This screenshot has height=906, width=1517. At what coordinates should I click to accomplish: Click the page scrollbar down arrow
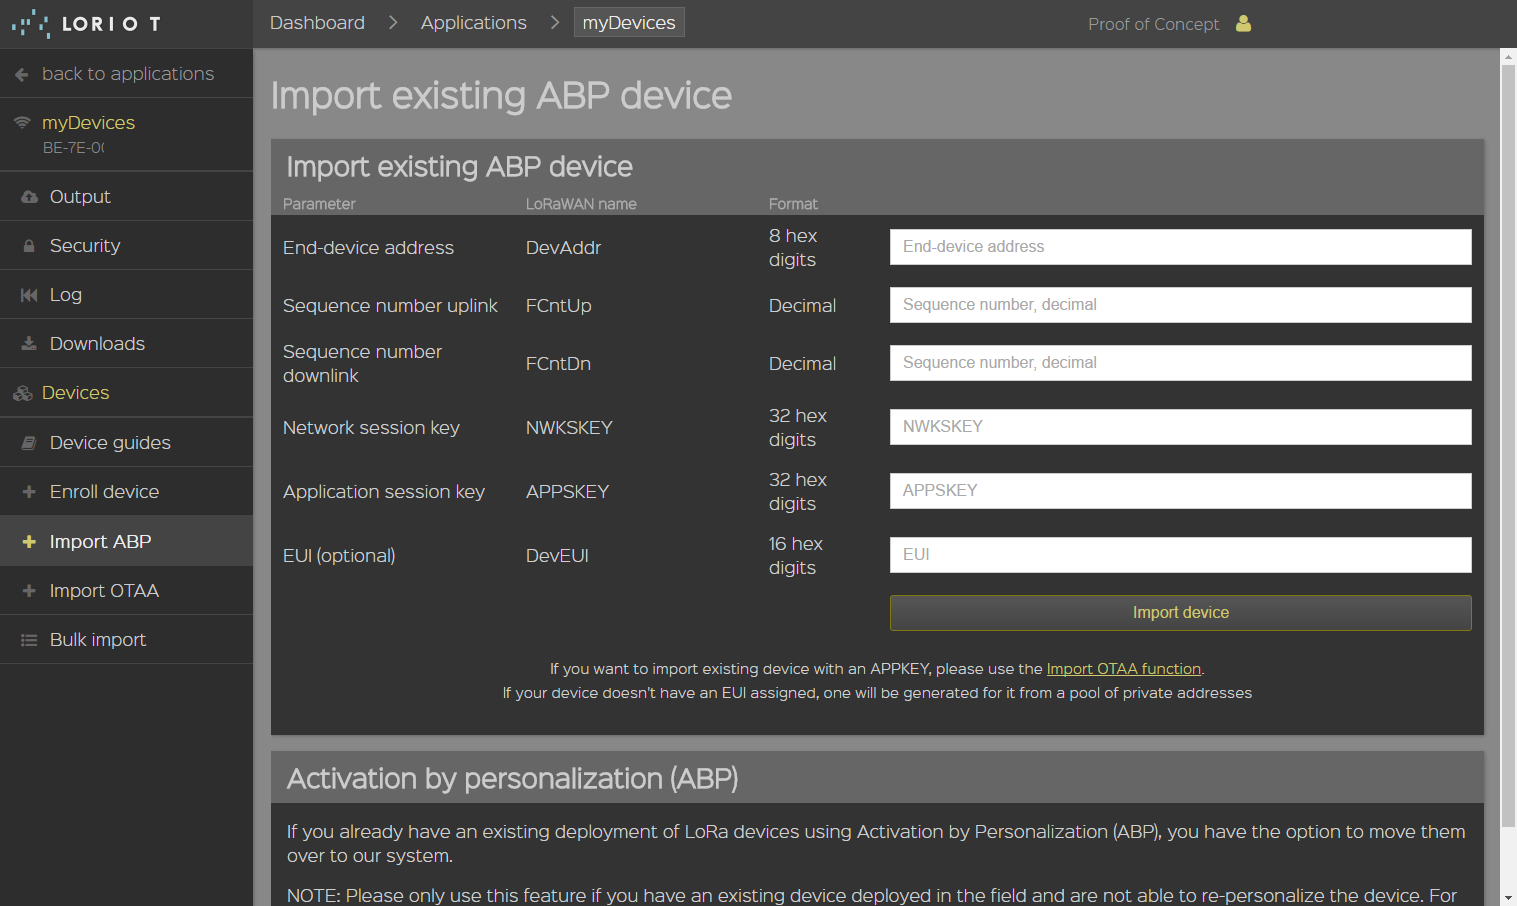[1508, 897]
